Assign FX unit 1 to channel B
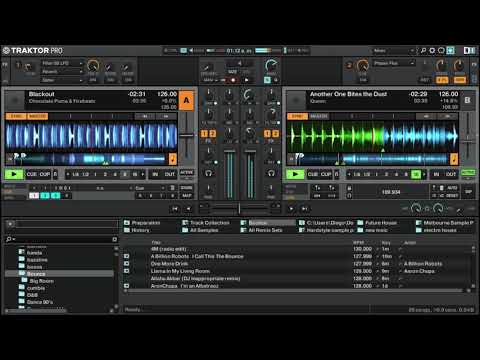 (x=267, y=134)
